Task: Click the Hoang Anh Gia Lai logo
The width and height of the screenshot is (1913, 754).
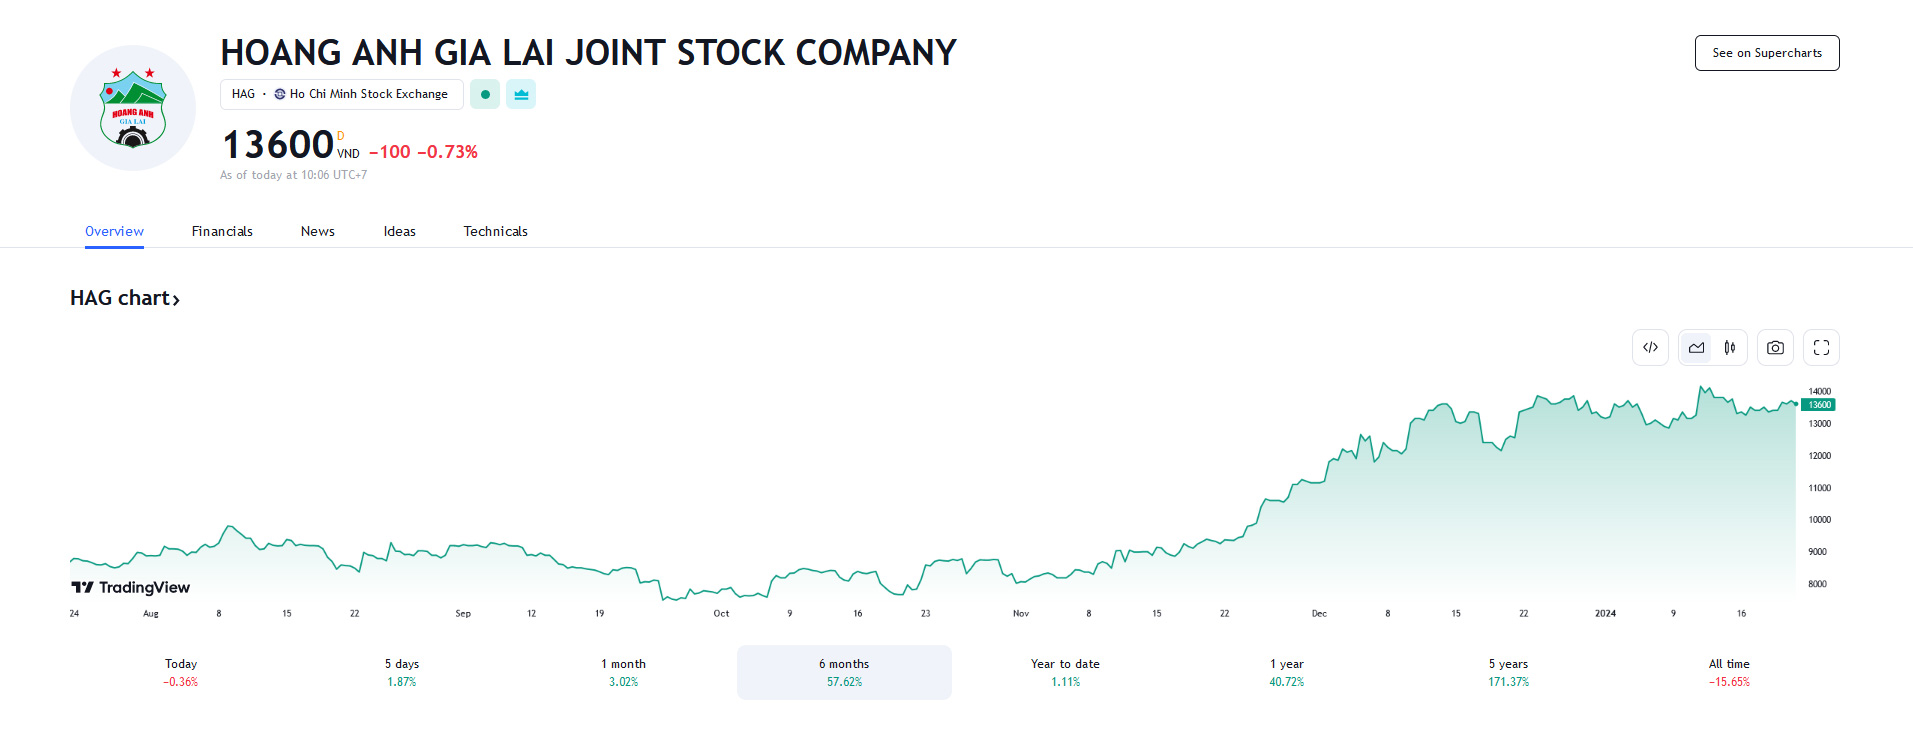Action: pos(133,108)
